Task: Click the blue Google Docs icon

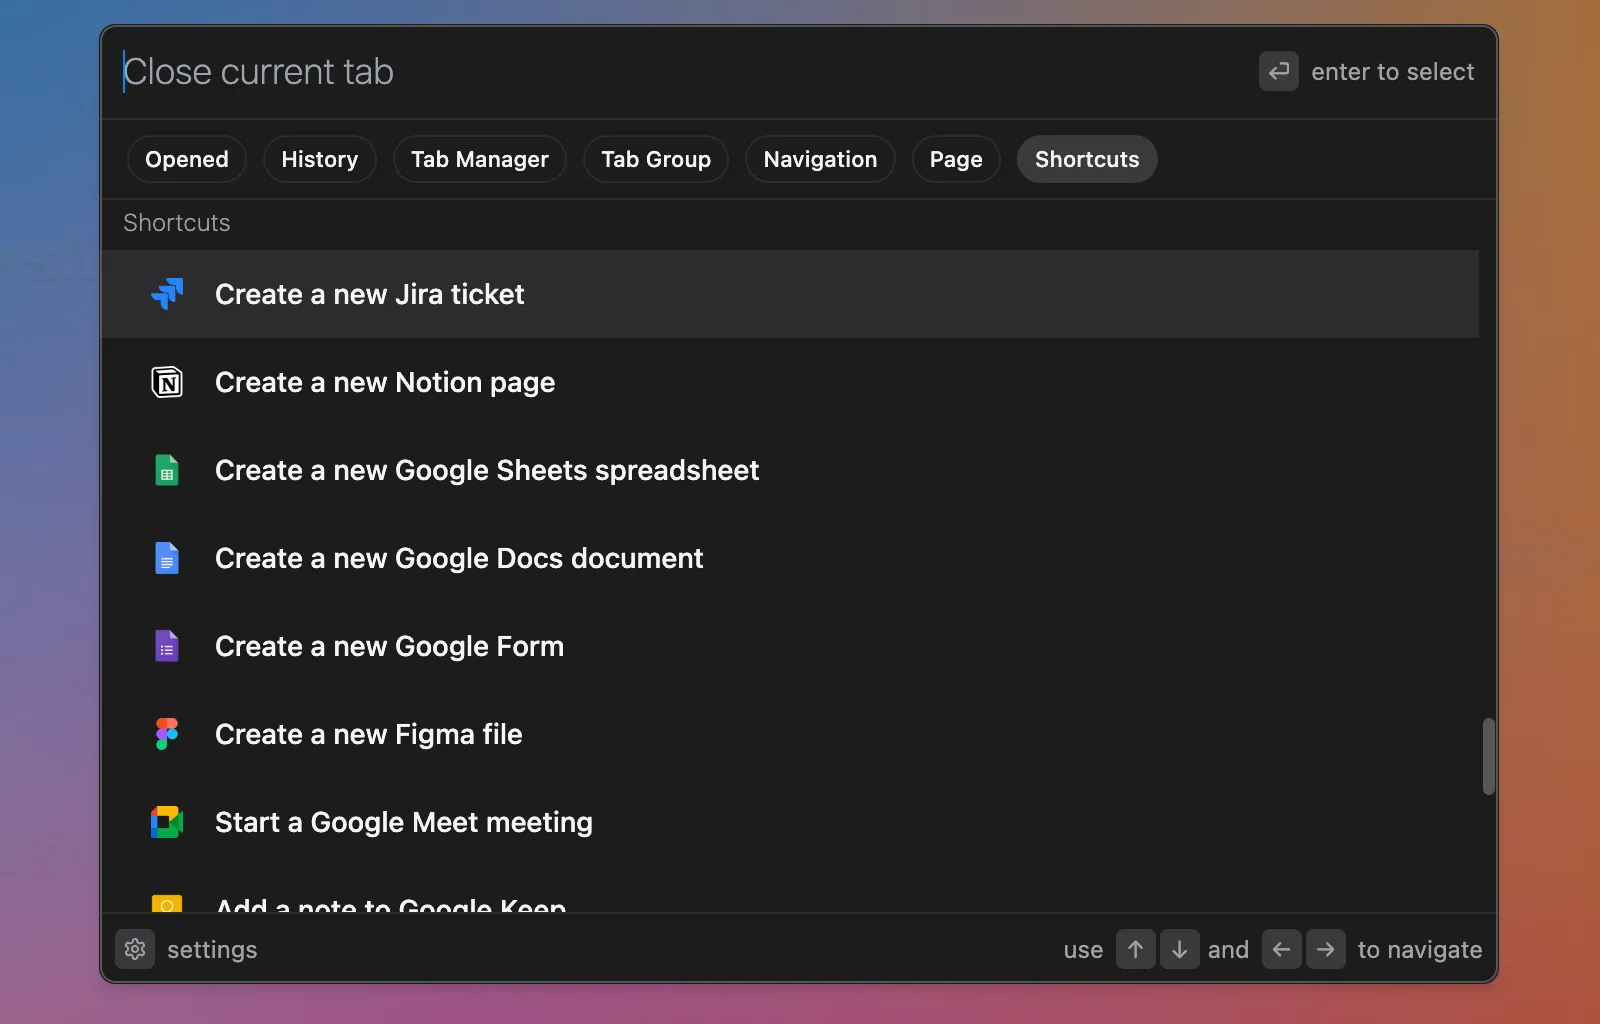Action: [167, 558]
